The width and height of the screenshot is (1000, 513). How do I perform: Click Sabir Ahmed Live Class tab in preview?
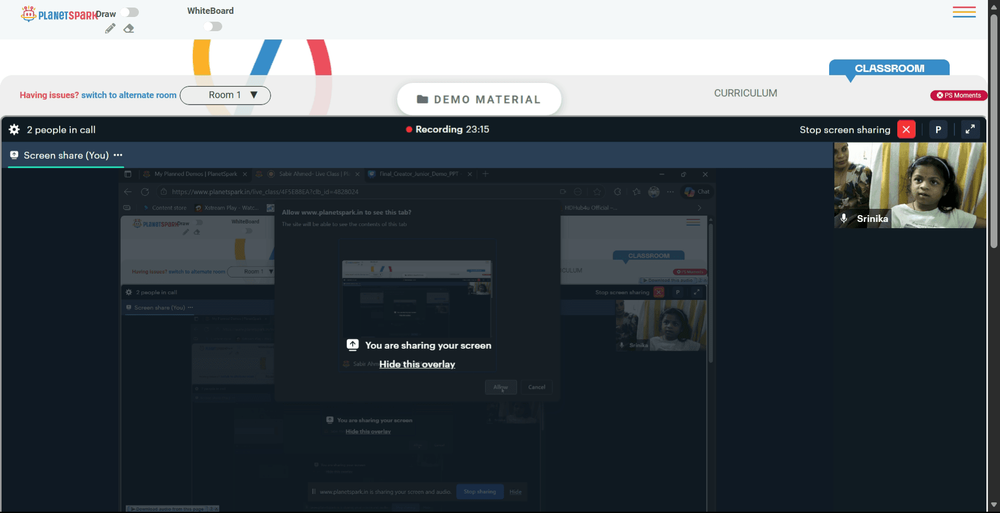tap(307, 174)
